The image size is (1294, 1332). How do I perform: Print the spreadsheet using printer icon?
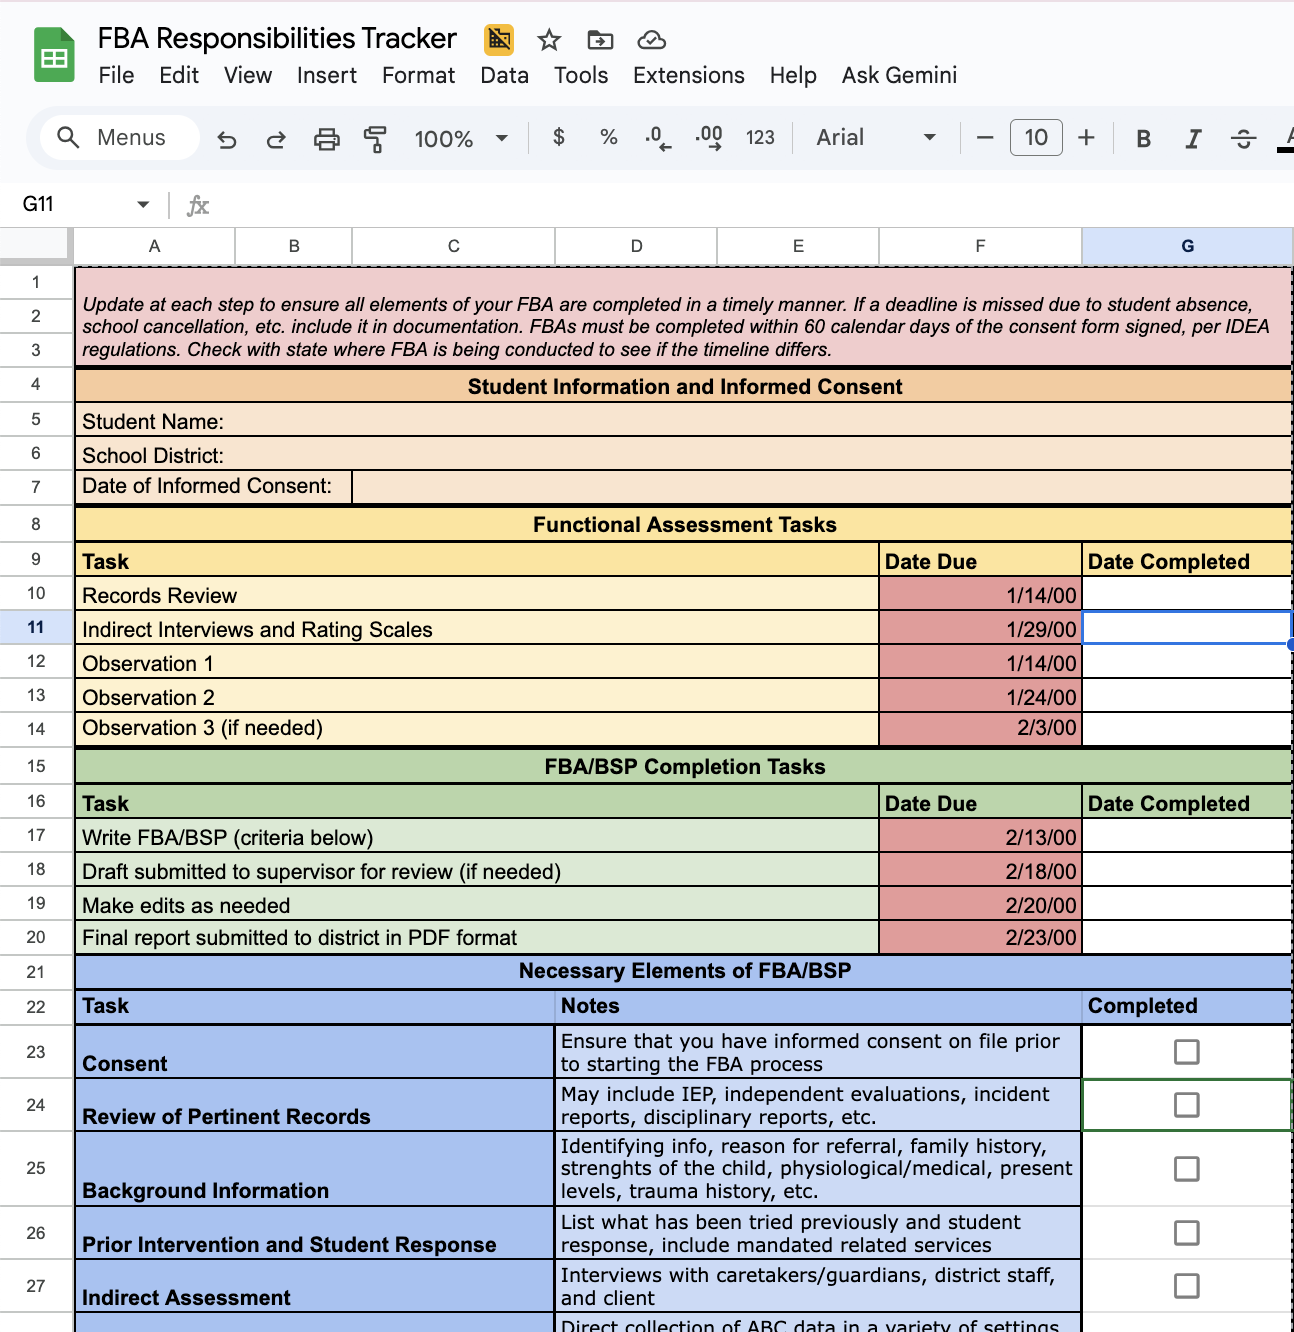coord(326,139)
